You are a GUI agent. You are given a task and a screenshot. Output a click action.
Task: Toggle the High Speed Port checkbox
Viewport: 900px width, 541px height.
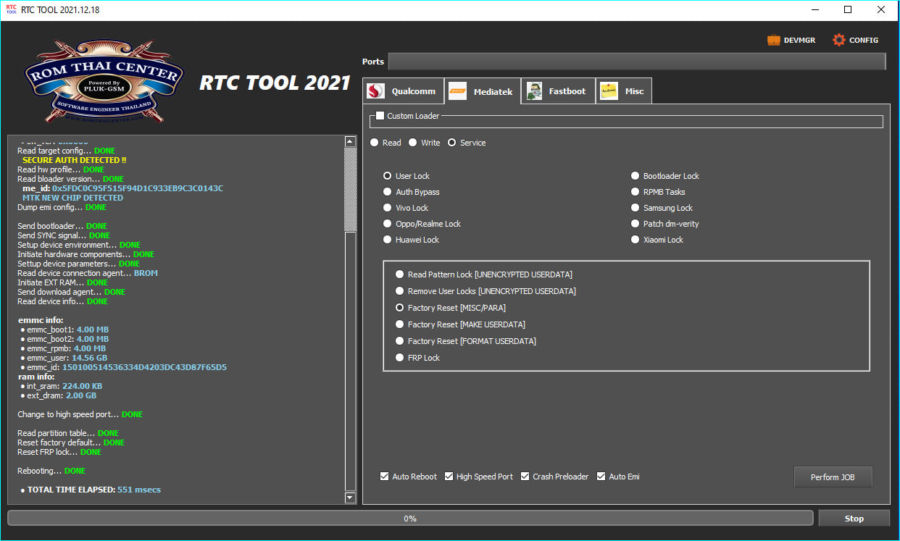pos(449,477)
